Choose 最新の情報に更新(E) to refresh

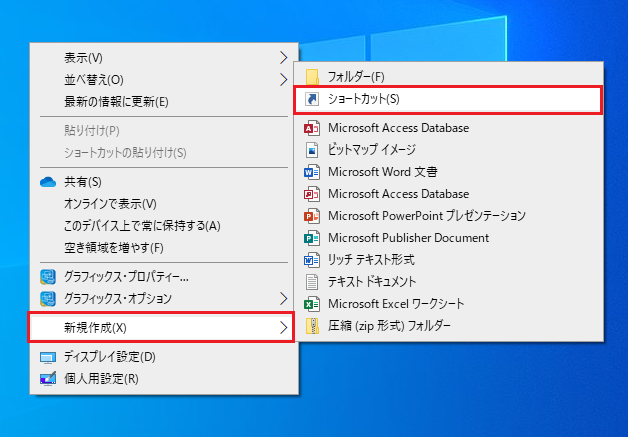click(116, 101)
